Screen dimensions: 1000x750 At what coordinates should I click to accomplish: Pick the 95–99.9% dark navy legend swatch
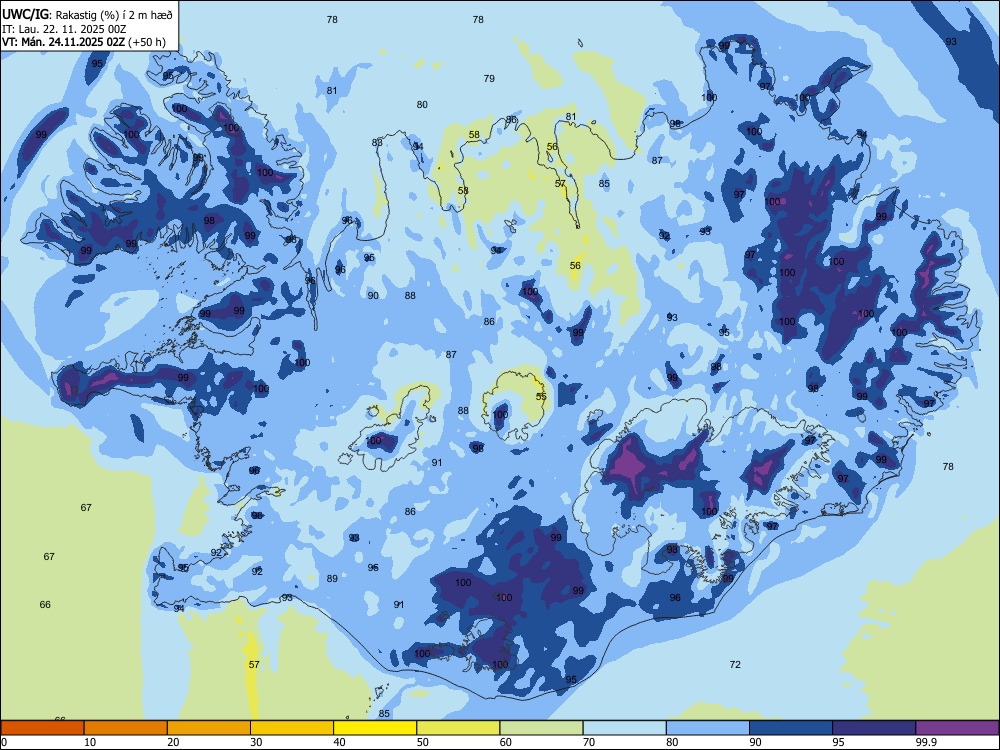pyautogui.click(x=874, y=728)
